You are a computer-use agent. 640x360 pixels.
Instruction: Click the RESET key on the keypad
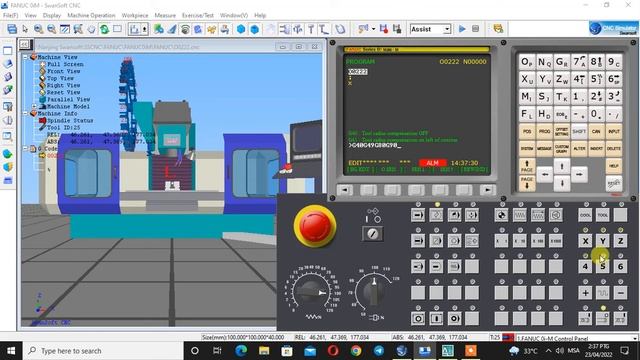(613, 184)
